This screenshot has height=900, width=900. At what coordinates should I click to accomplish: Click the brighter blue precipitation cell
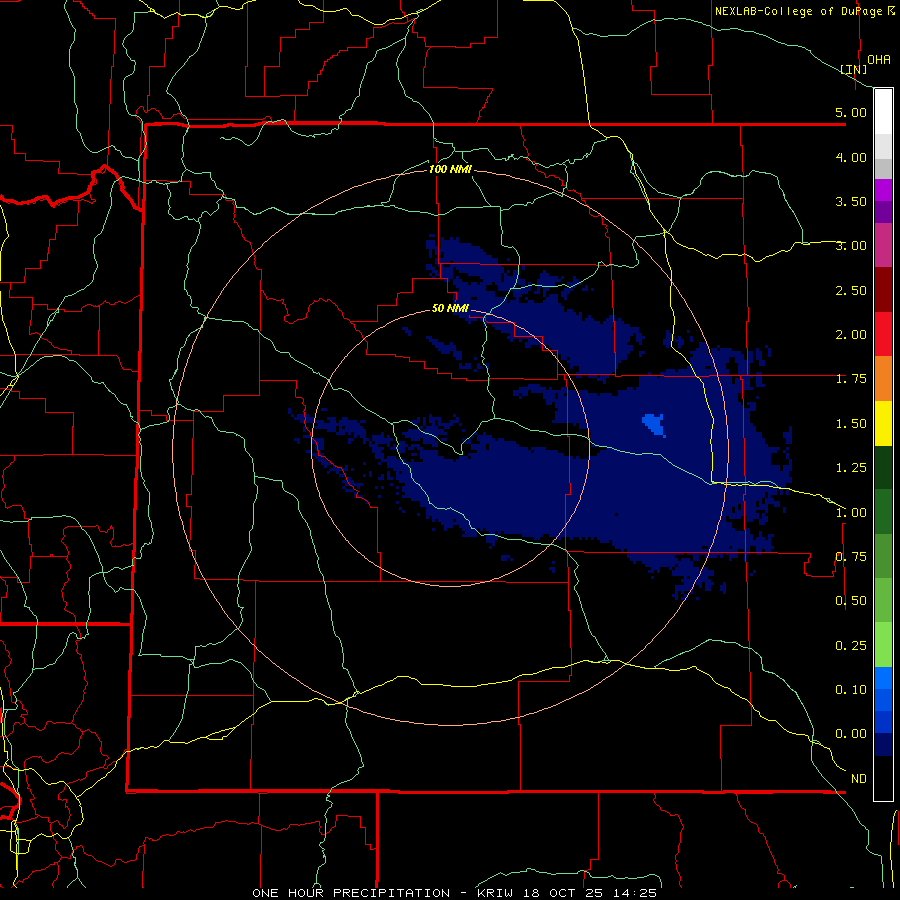654,425
